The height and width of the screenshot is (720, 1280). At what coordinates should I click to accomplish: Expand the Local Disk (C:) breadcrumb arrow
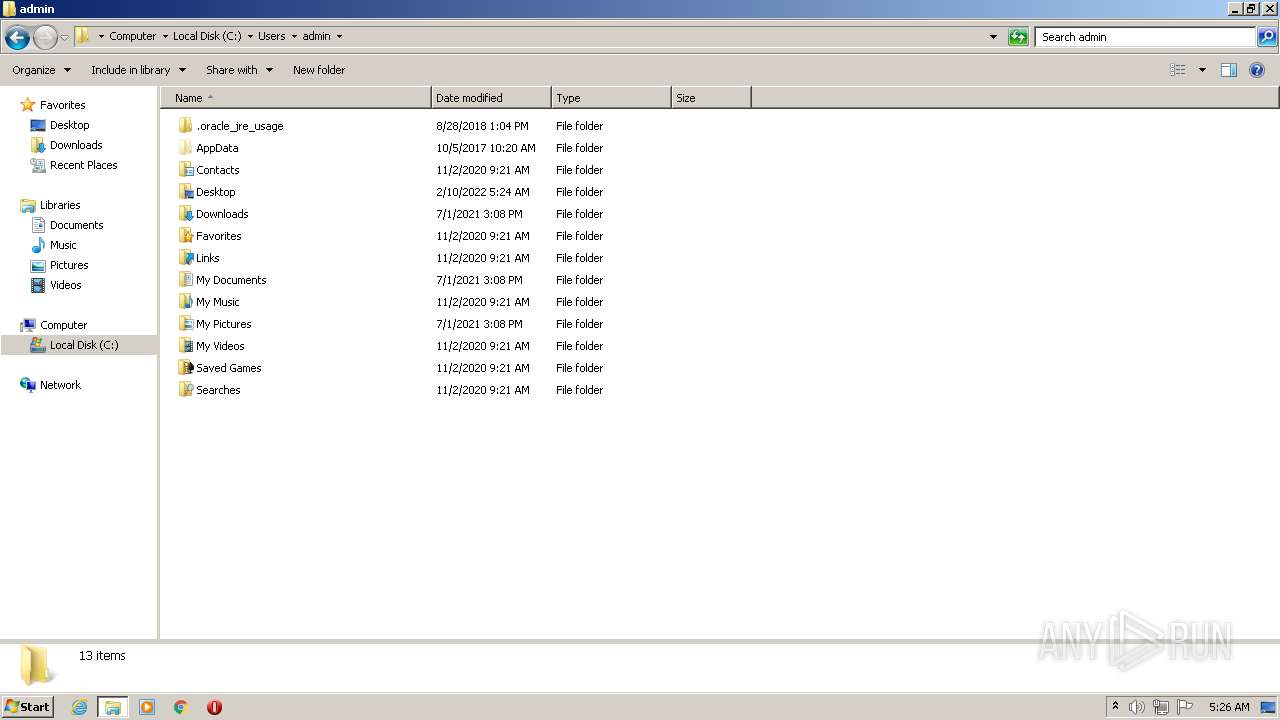click(250, 36)
